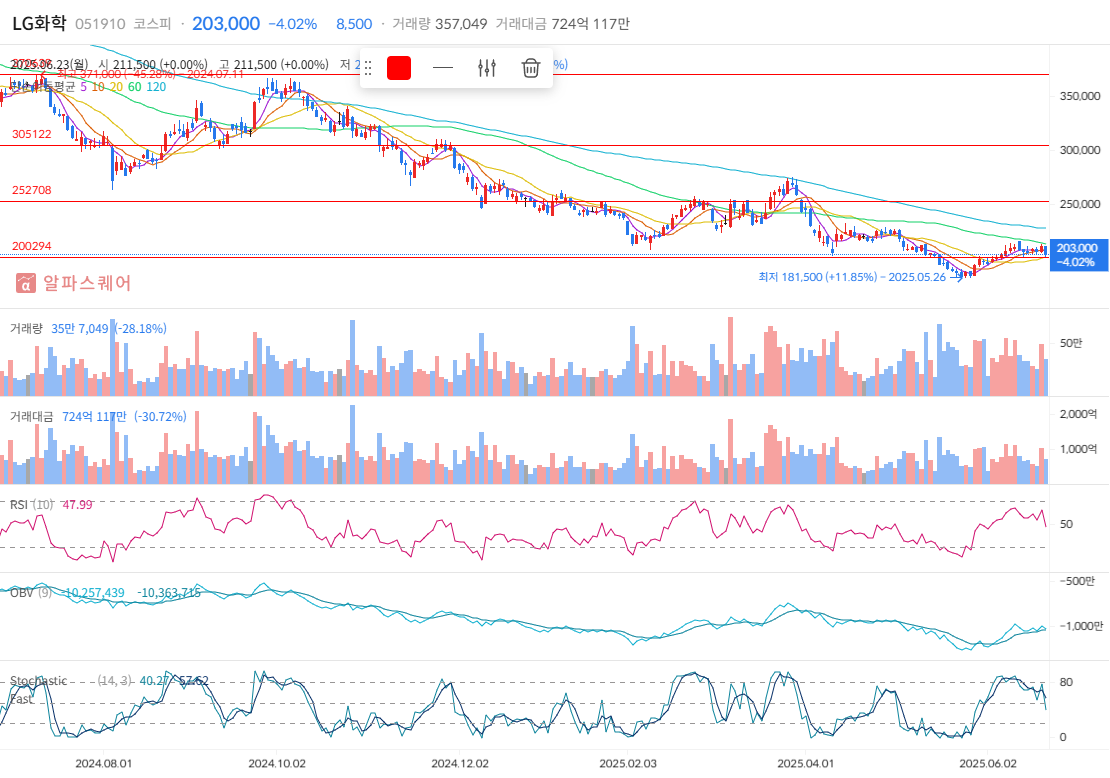
Task: Open the line color red swatch
Action: (399, 68)
